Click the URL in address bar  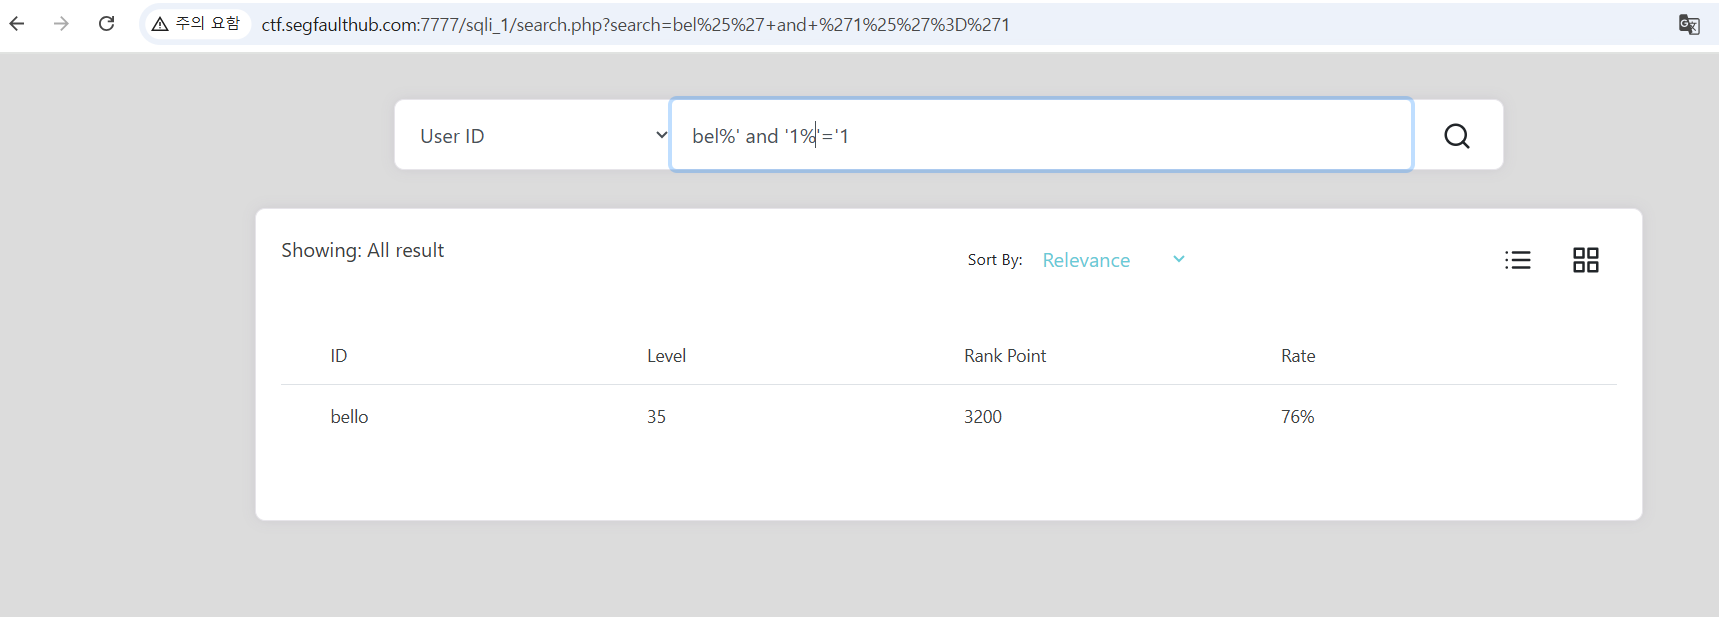635,25
